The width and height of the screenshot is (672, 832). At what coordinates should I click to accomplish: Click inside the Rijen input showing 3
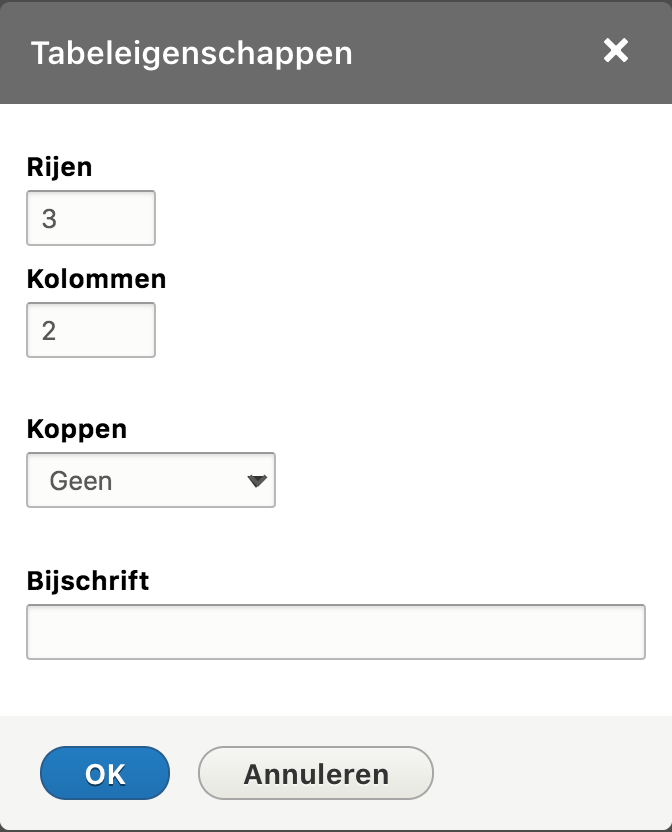[90, 217]
